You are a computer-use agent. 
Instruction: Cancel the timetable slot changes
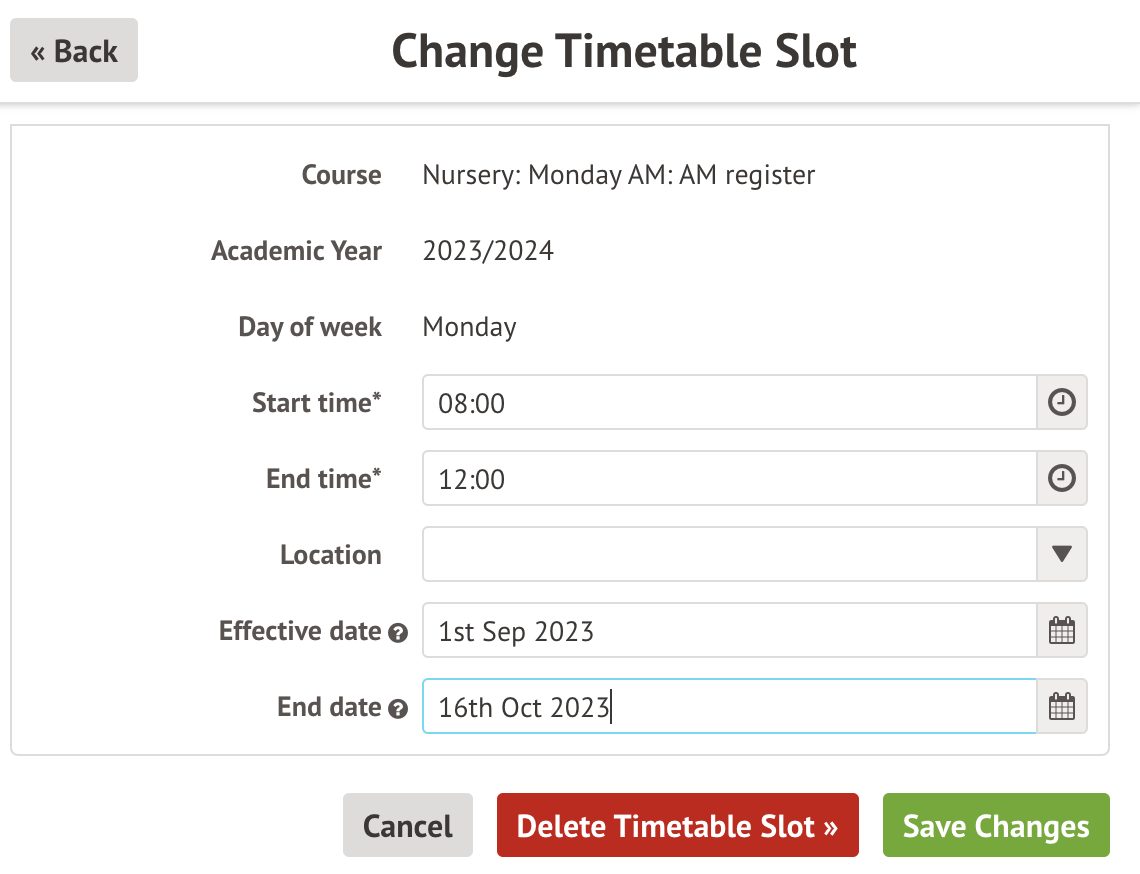(407, 826)
